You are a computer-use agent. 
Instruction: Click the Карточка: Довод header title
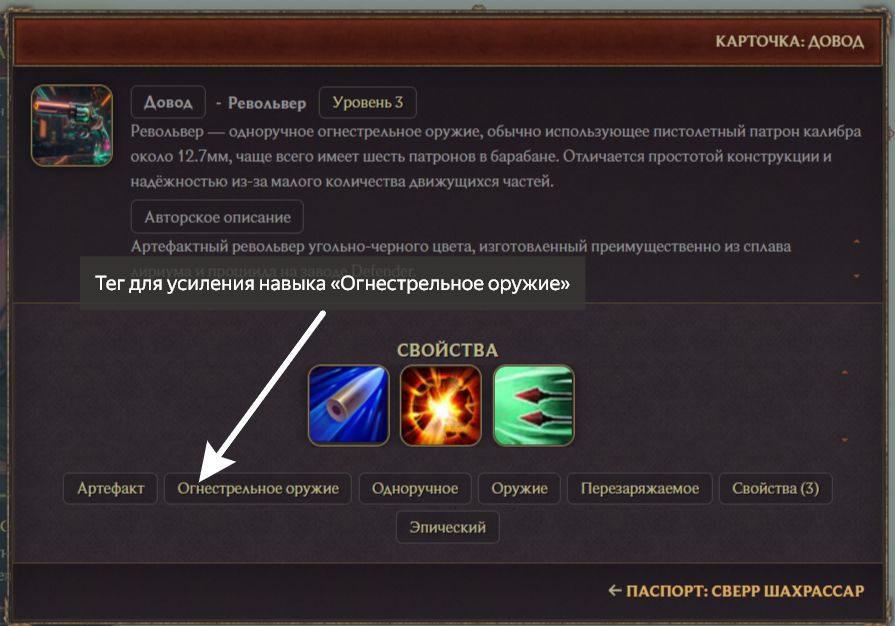pyautogui.click(x=790, y=42)
